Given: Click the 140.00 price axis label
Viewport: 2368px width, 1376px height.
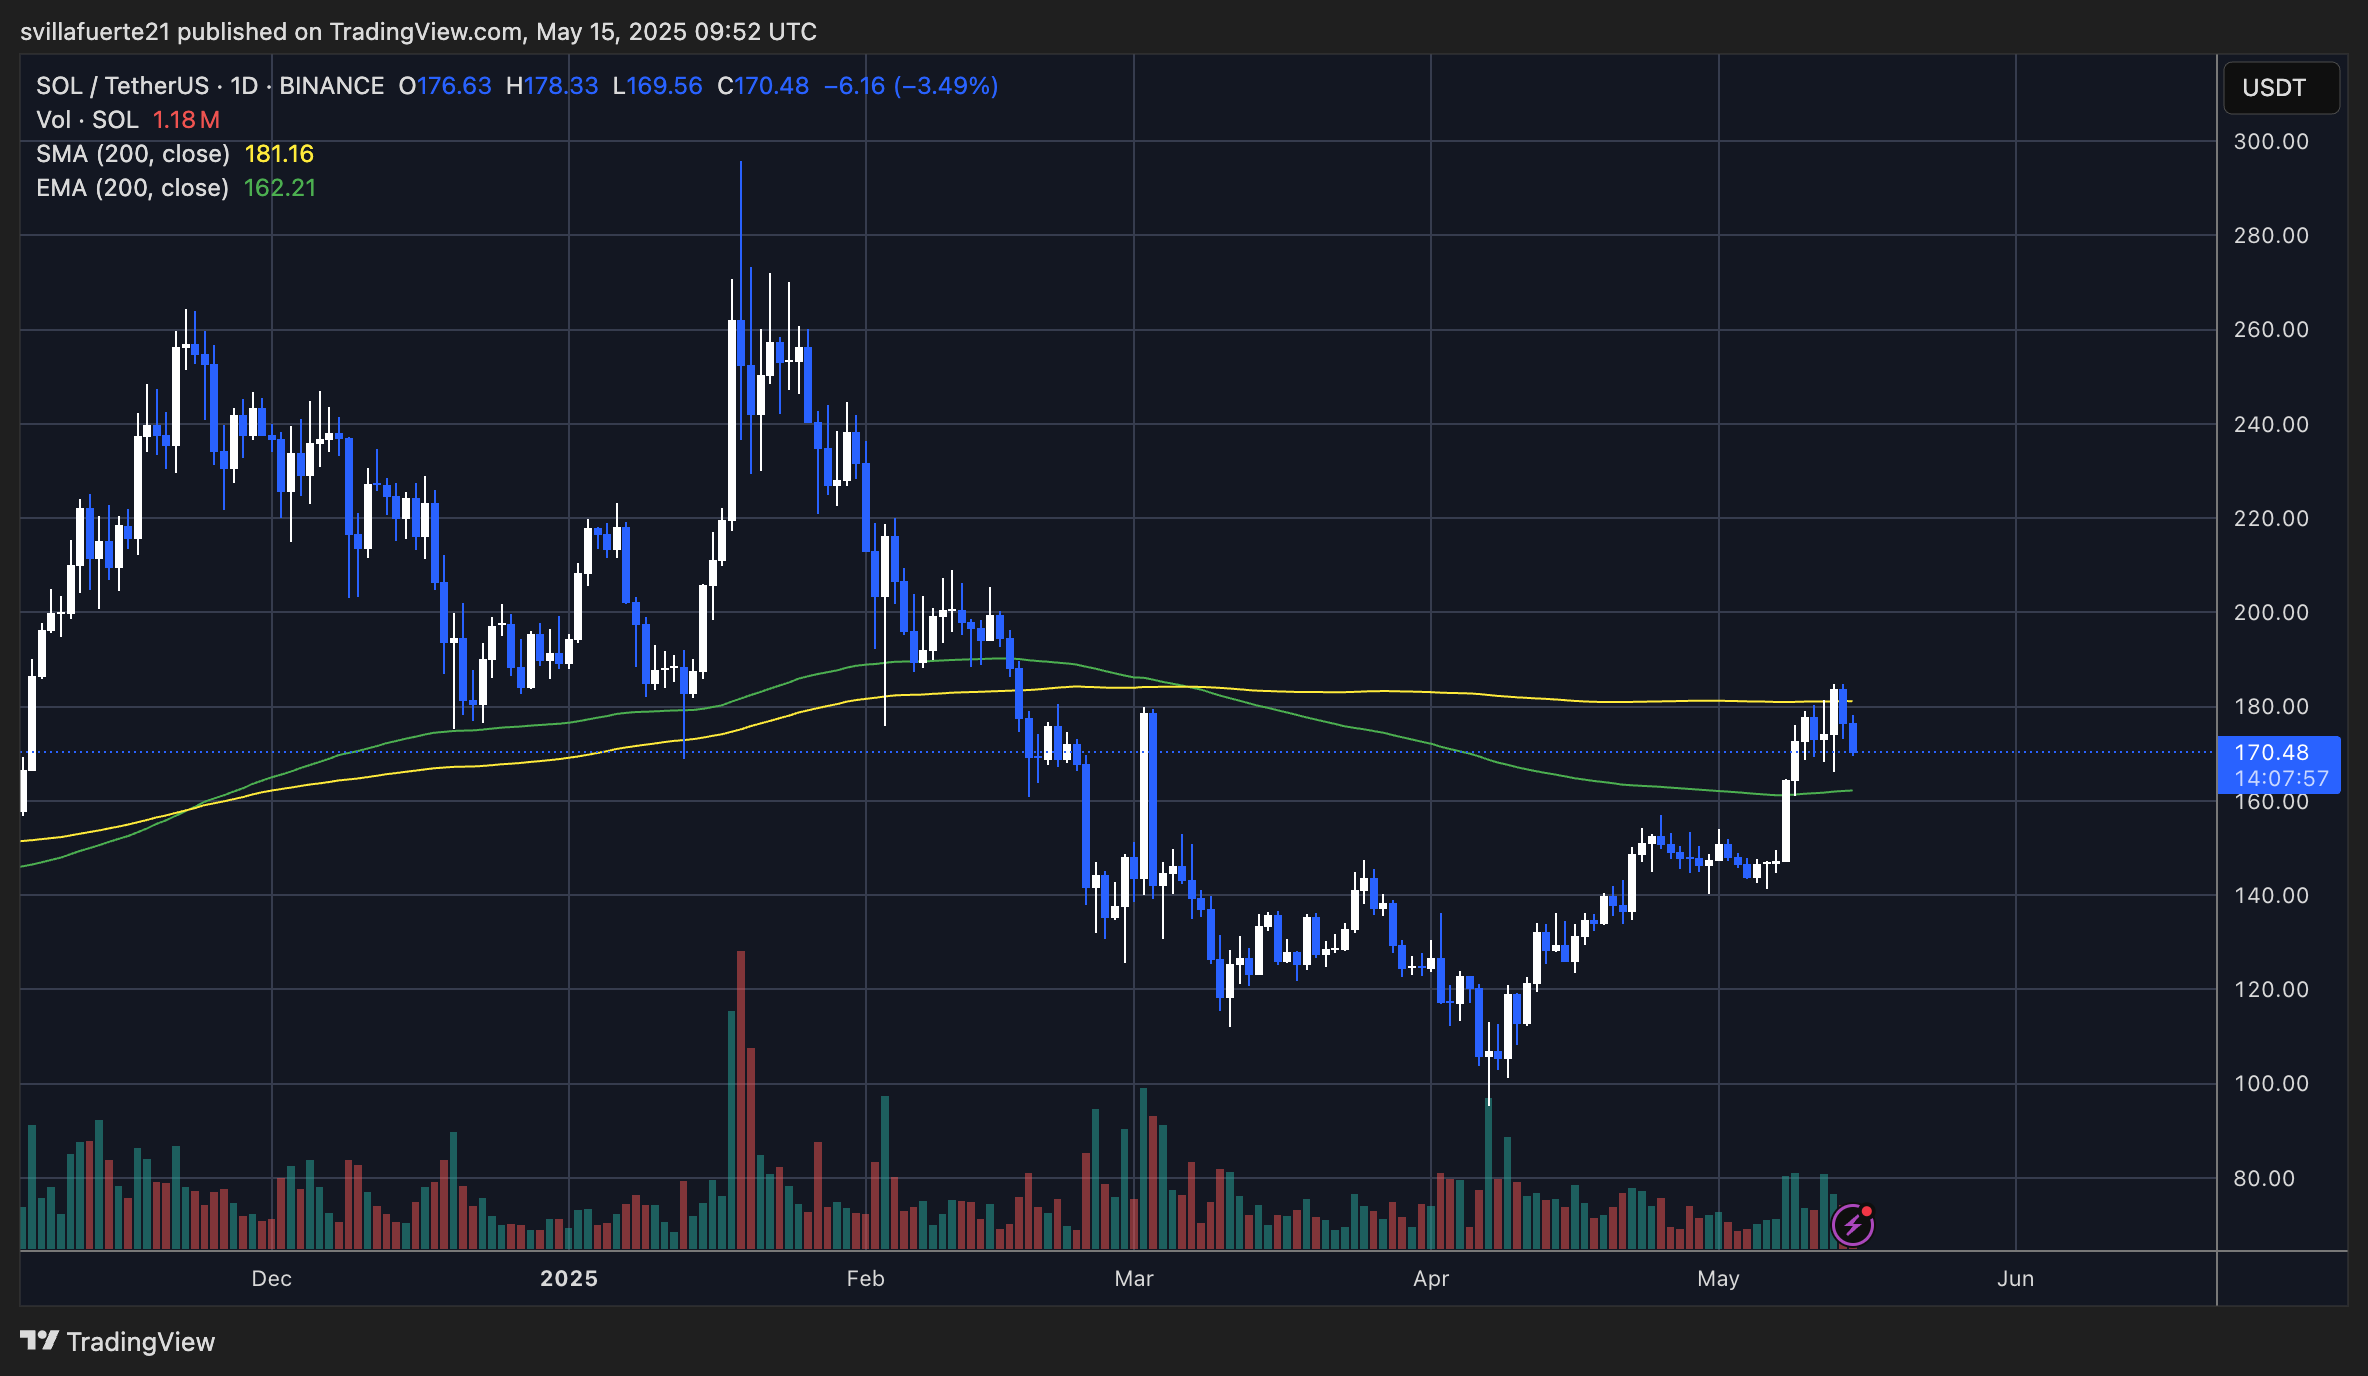Looking at the screenshot, I should click(x=2271, y=895).
